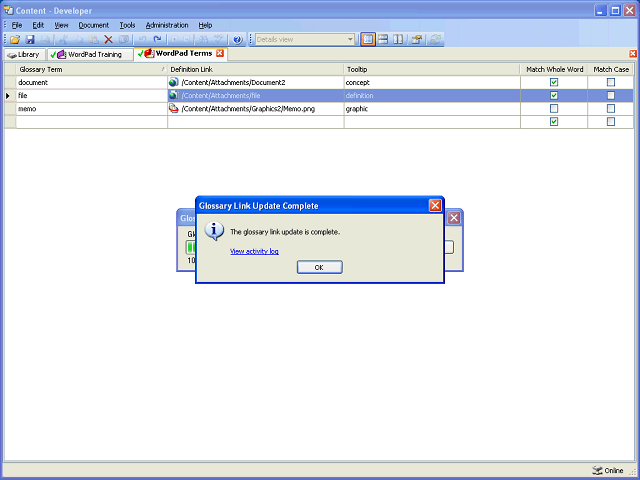The width and height of the screenshot is (640, 480).
Task: Open the View activity log link
Action: 254,251
